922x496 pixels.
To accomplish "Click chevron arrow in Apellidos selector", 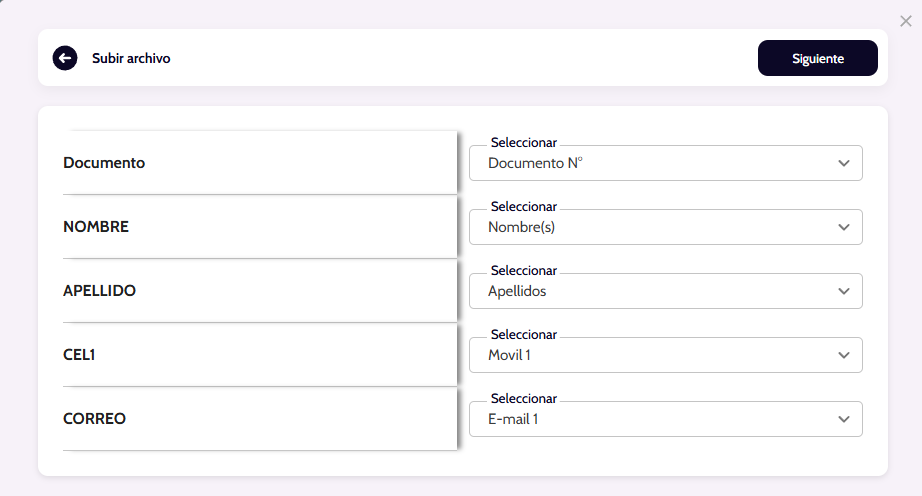I will coord(844,291).
